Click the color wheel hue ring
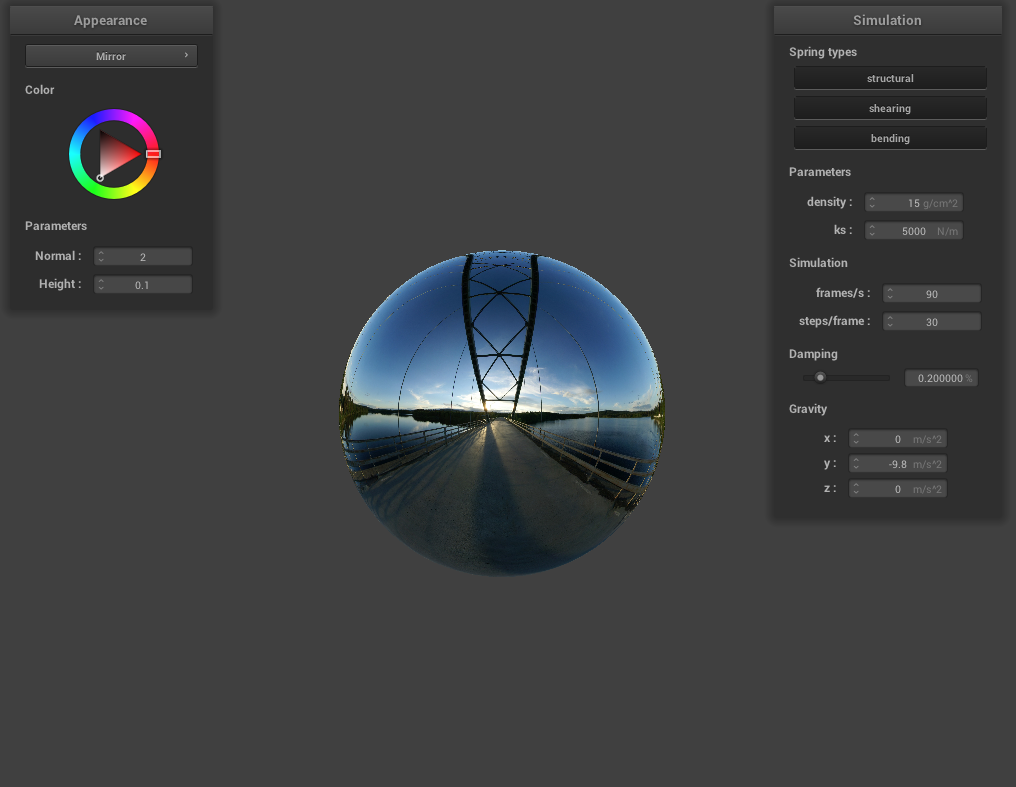Viewport: 1016px width, 787px height. point(114,115)
